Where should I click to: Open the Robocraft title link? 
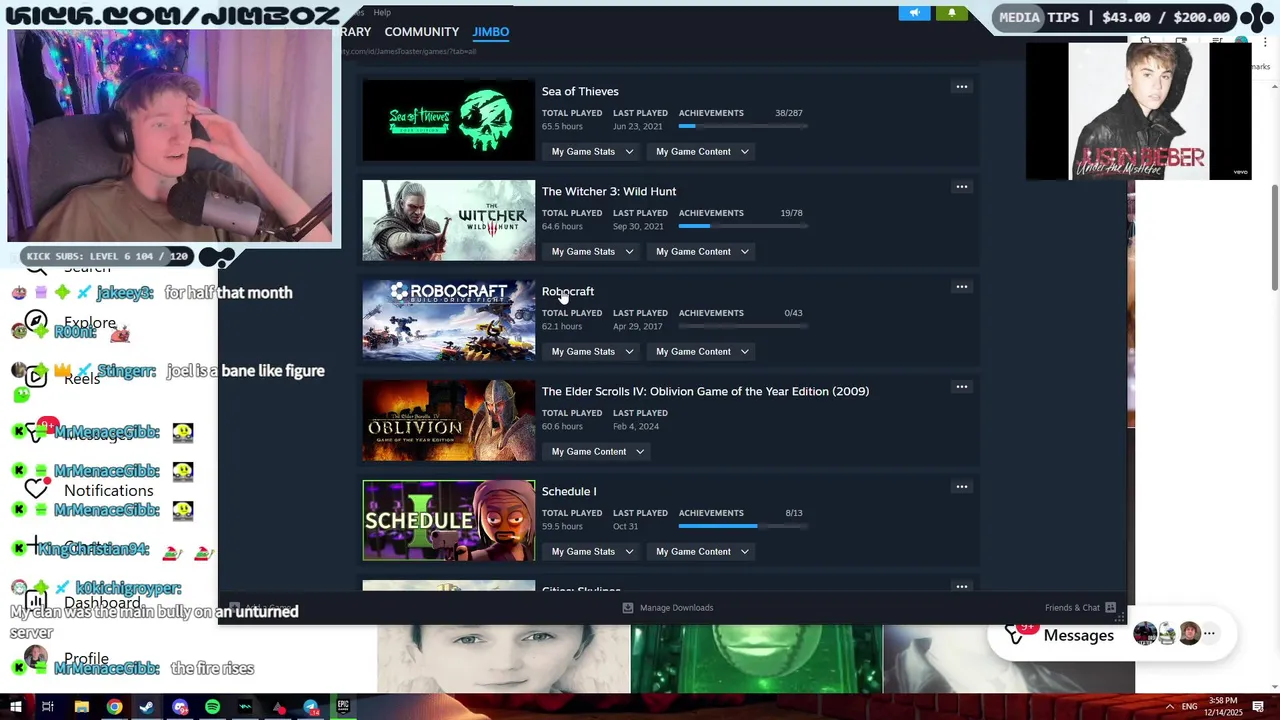pos(568,291)
